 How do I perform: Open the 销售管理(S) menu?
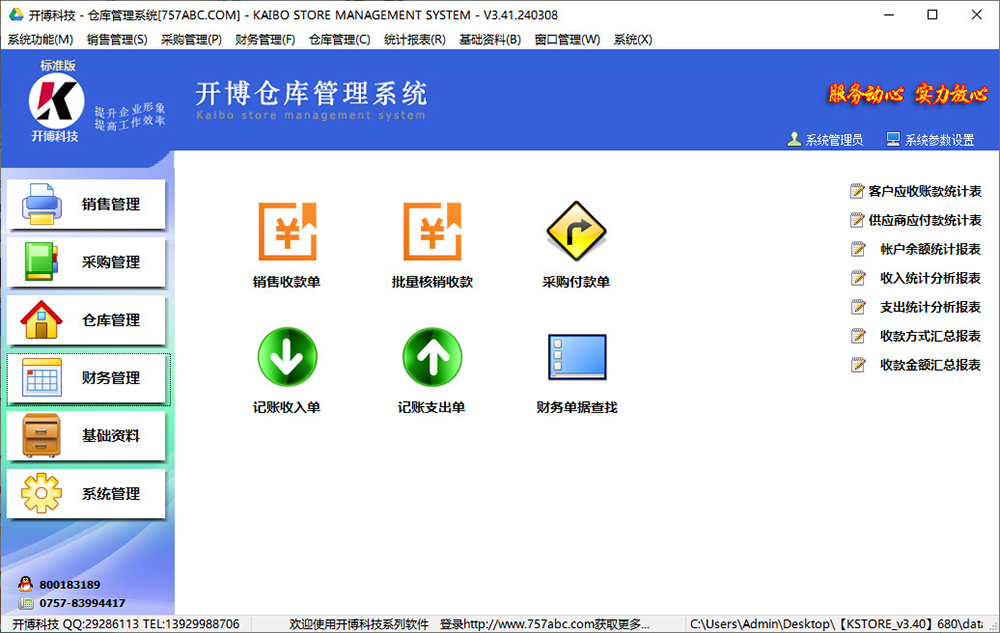(117, 40)
